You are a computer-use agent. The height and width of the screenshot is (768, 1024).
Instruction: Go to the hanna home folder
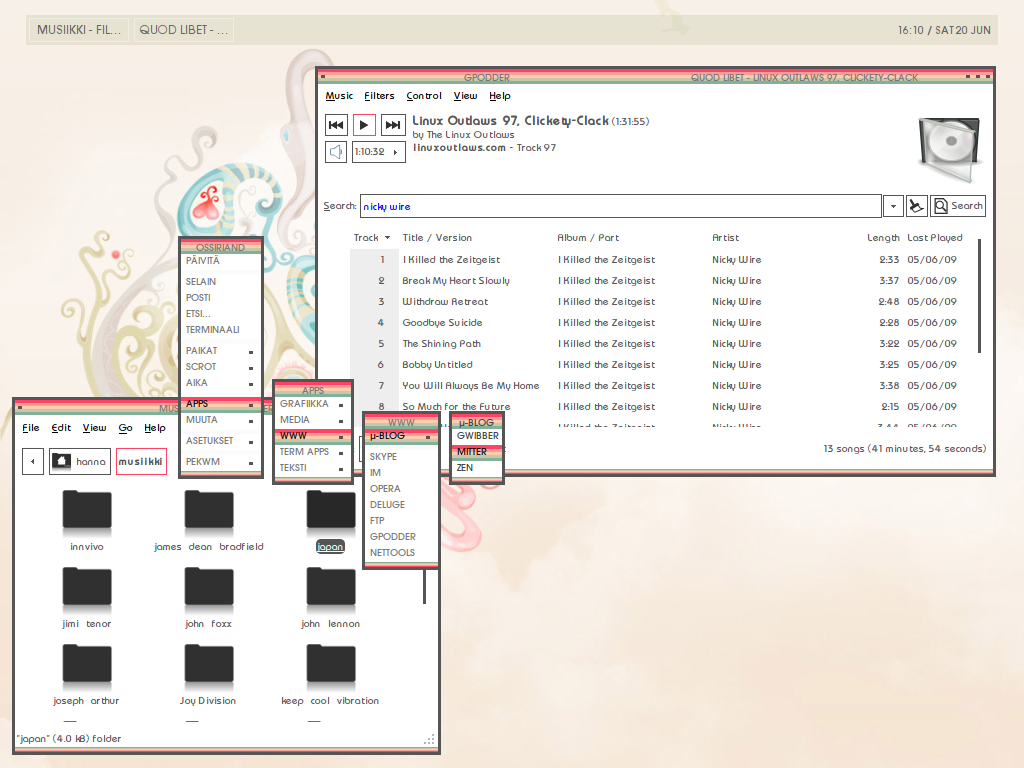(80, 461)
